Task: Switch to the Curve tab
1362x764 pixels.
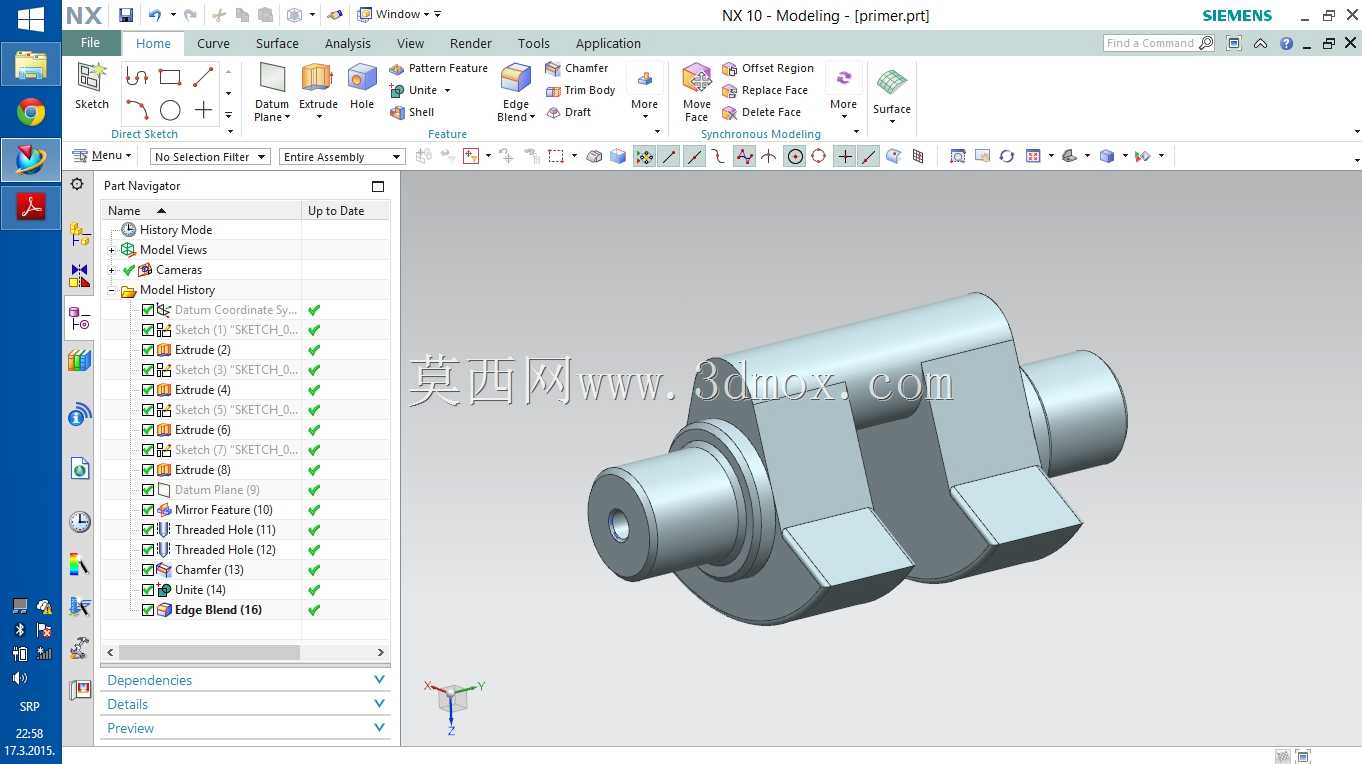Action: (213, 43)
